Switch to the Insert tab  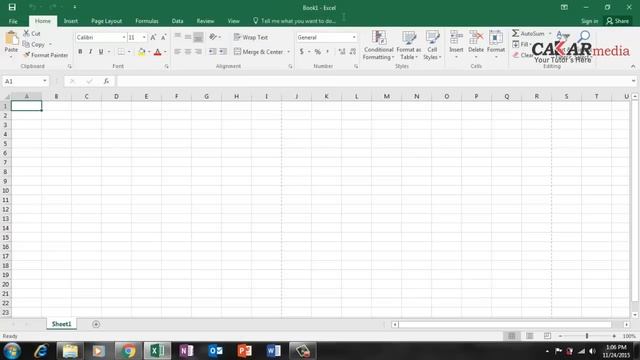tap(71, 21)
